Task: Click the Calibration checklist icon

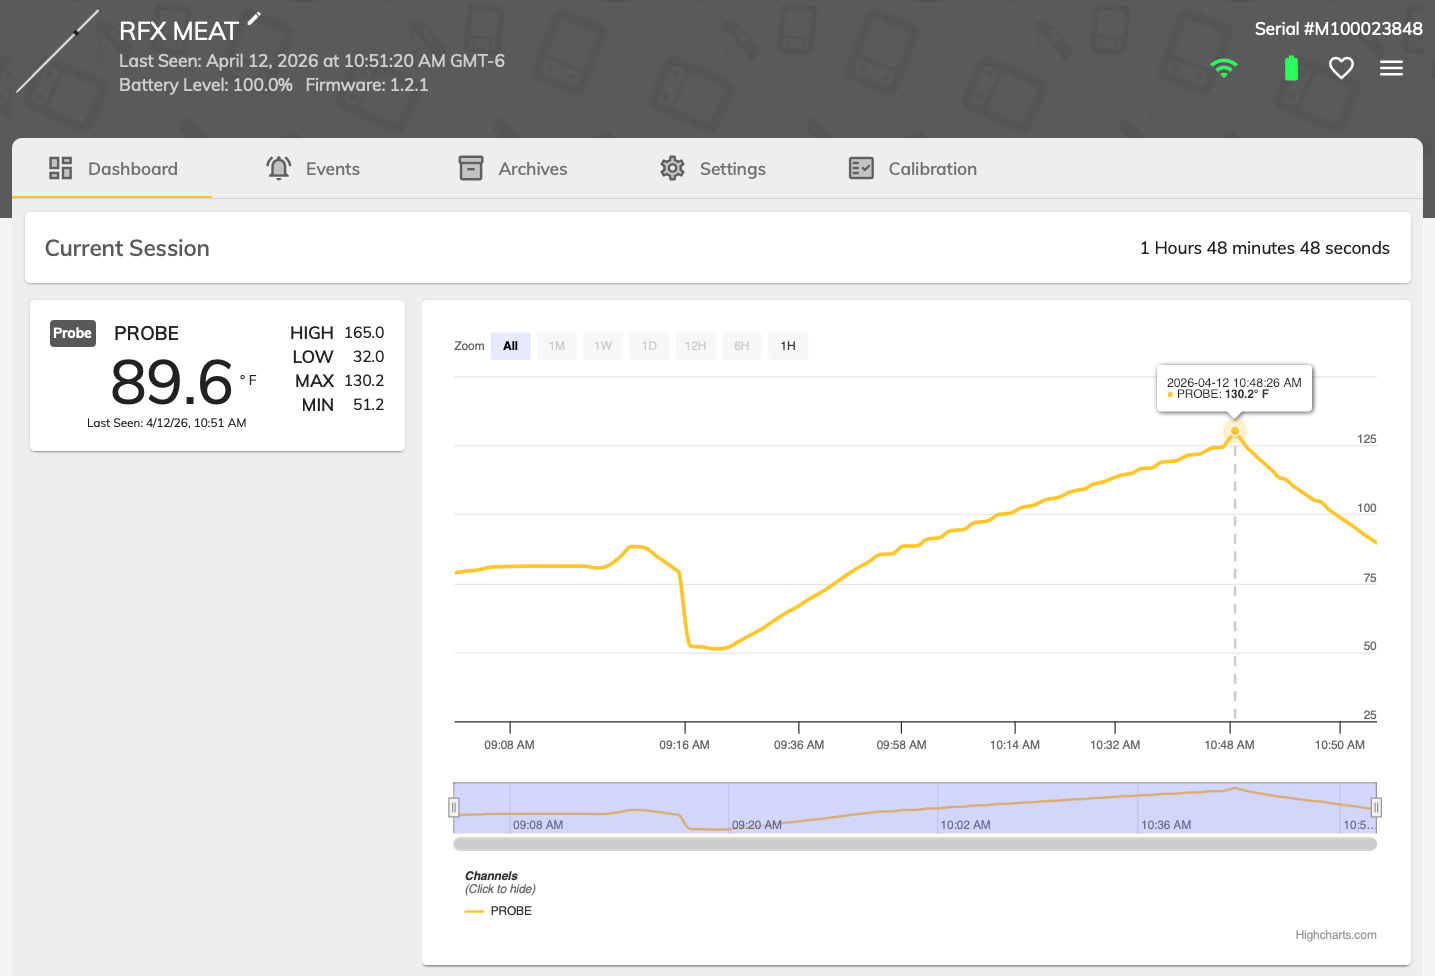Action: click(861, 168)
